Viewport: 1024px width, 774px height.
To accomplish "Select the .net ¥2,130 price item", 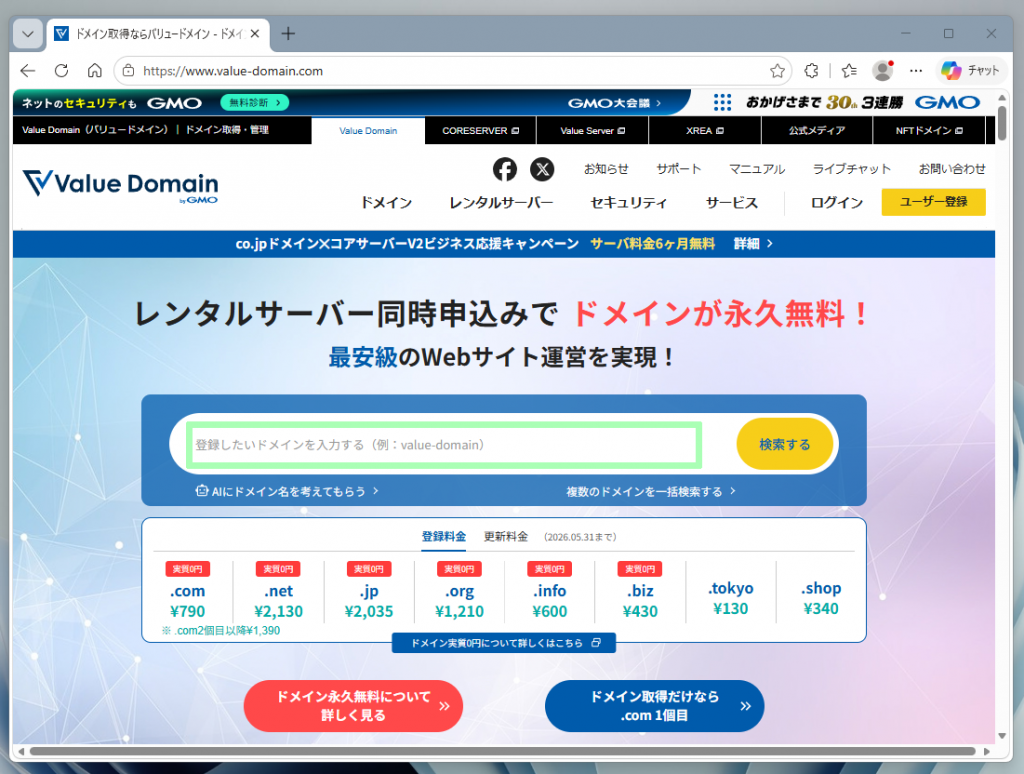I will pyautogui.click(x=278, y=592).
